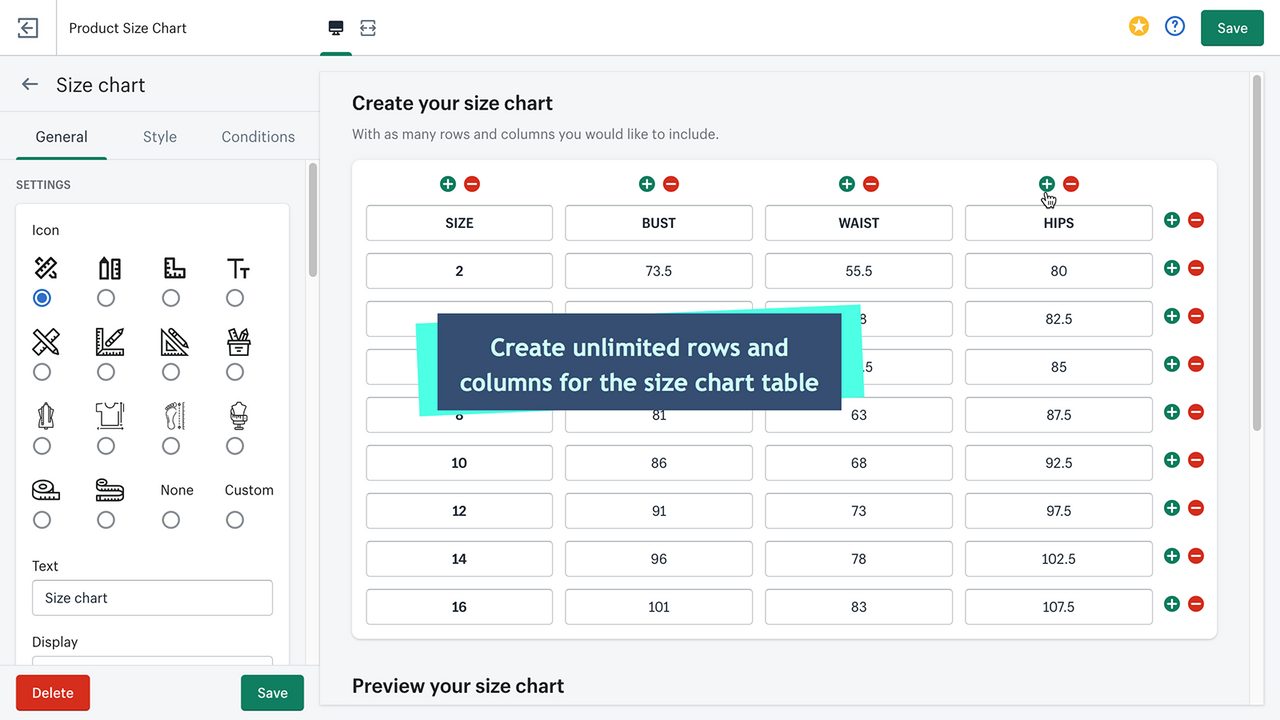This screenshot has width=1280, height=720.
Task: Save the size chart with the green Save button
Action: 272,692
